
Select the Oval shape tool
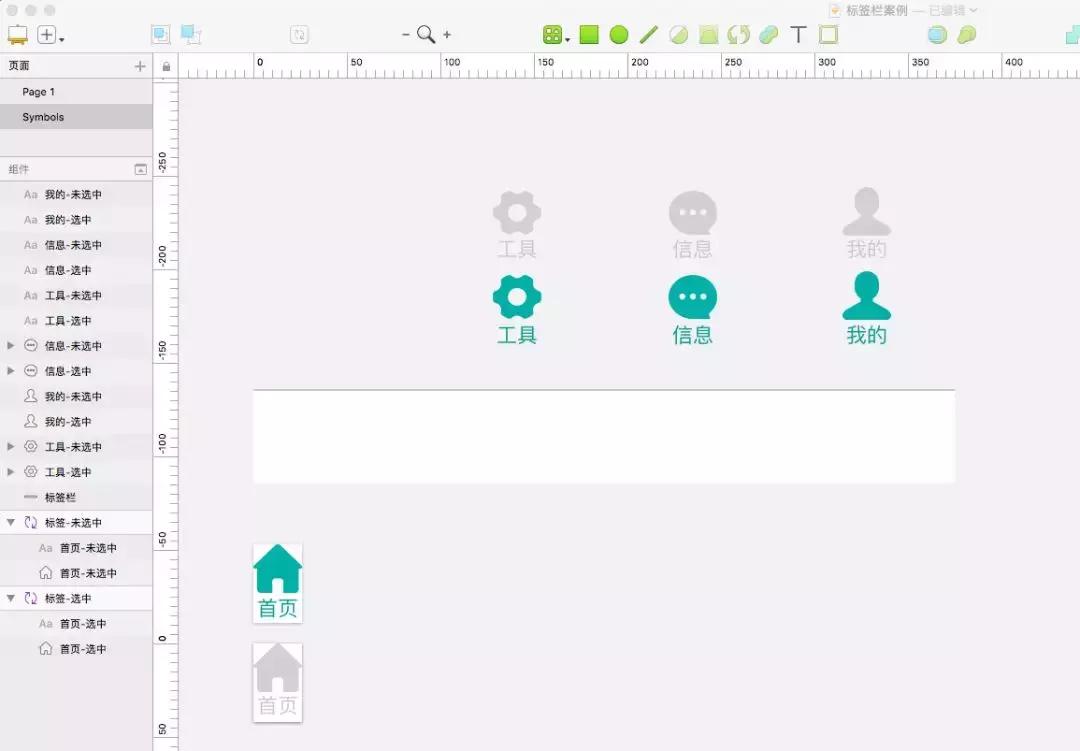[619, 35]
